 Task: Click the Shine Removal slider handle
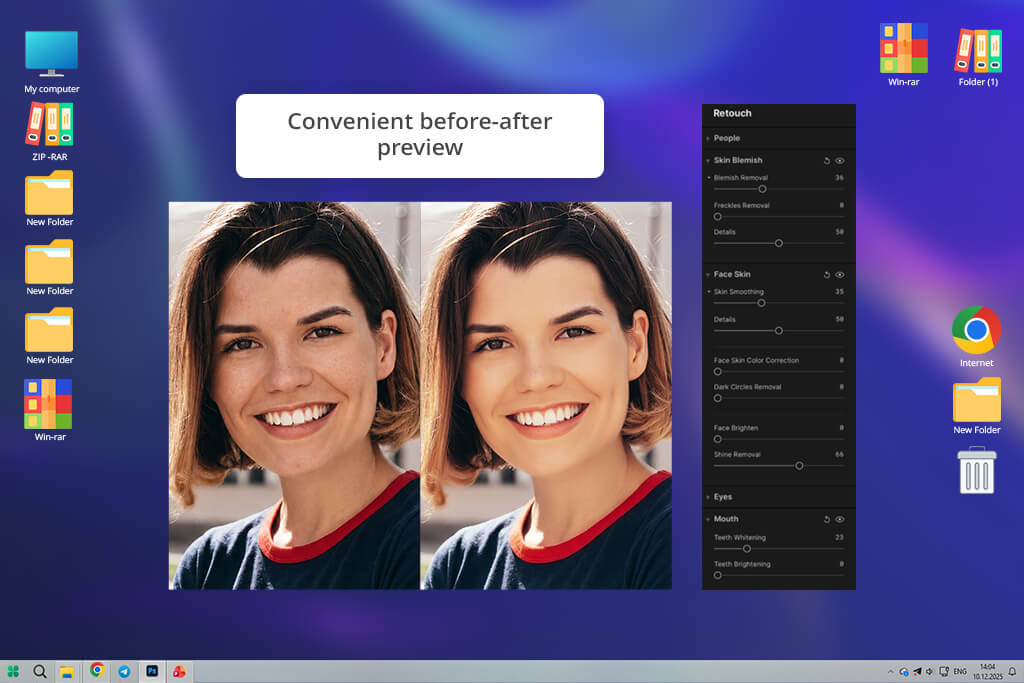pos(799,466)
